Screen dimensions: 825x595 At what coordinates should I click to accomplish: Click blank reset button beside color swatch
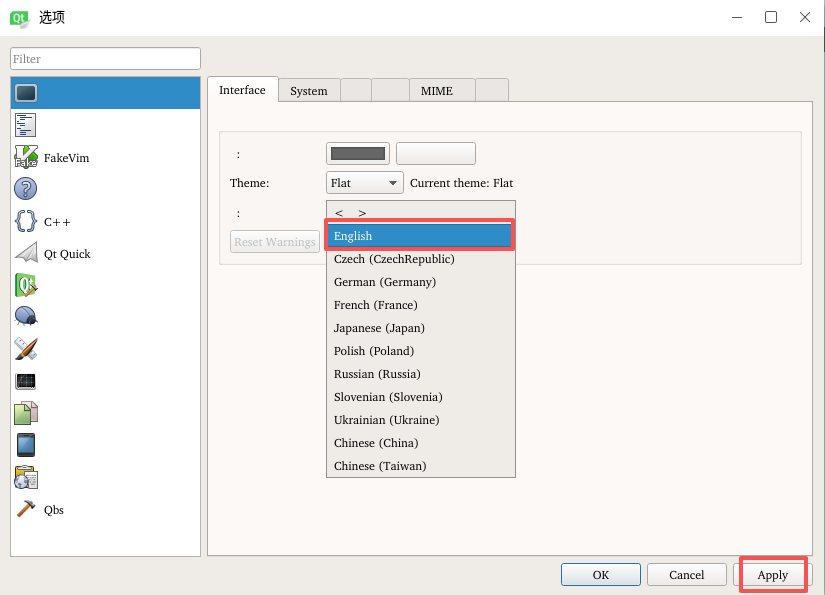436,153
